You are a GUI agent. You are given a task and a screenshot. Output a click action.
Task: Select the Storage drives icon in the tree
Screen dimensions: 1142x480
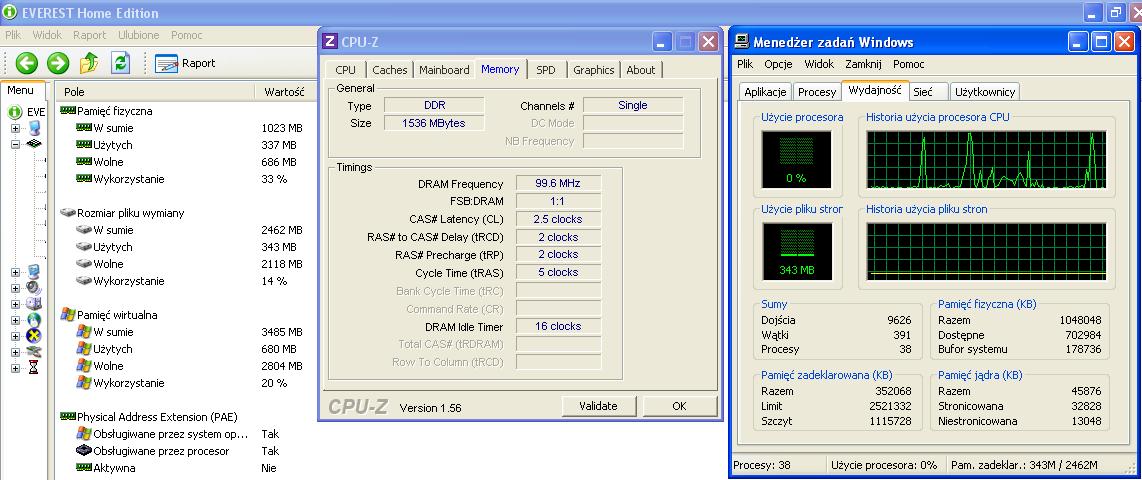[34, 303]
